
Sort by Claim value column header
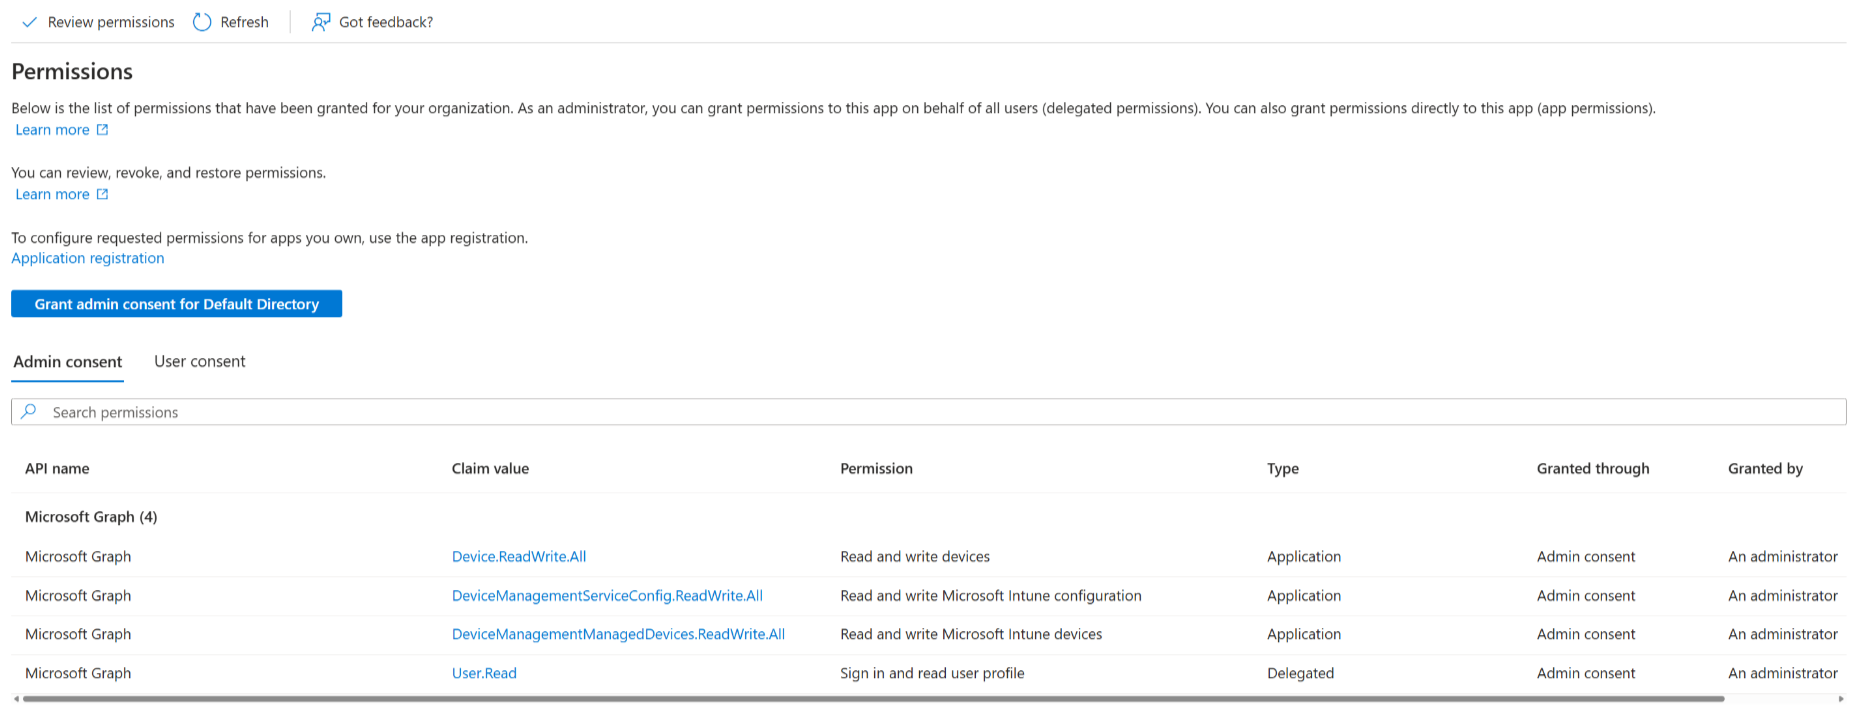[x=490, y=468]
